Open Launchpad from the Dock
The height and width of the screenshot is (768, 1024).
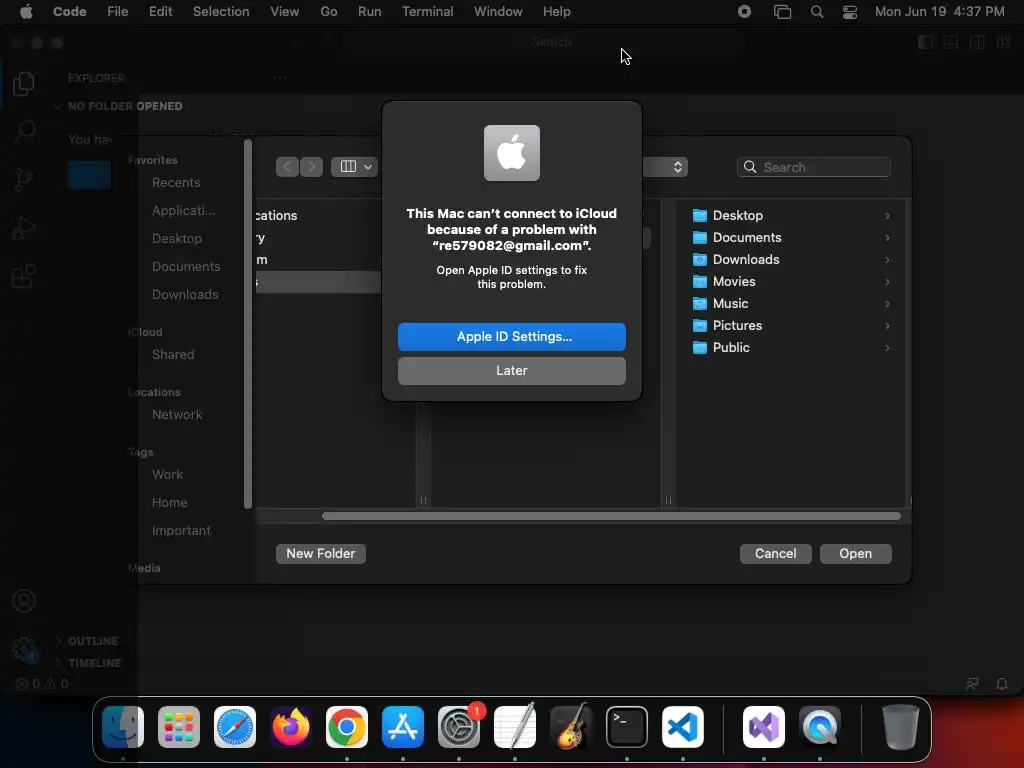[179, 727]
